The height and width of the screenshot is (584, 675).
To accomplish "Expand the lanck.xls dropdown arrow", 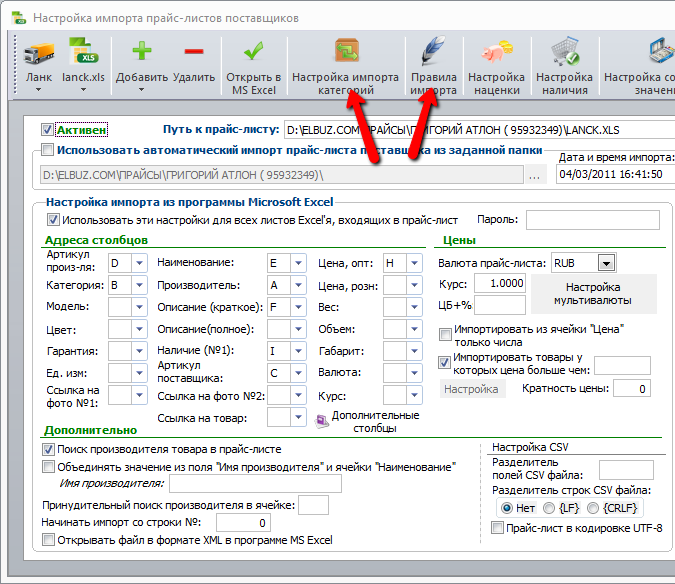I will click(x=83, y=90).
